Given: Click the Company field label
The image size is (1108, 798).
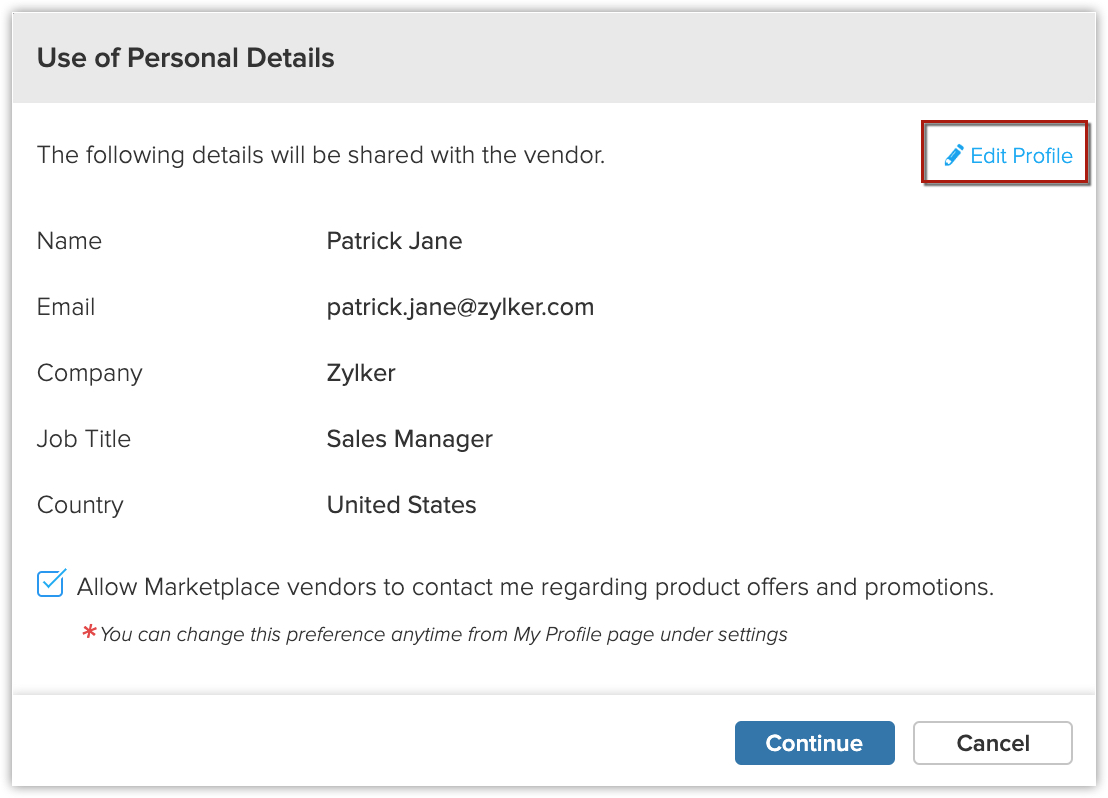Looking at the screenshot, I should (89, 373).
